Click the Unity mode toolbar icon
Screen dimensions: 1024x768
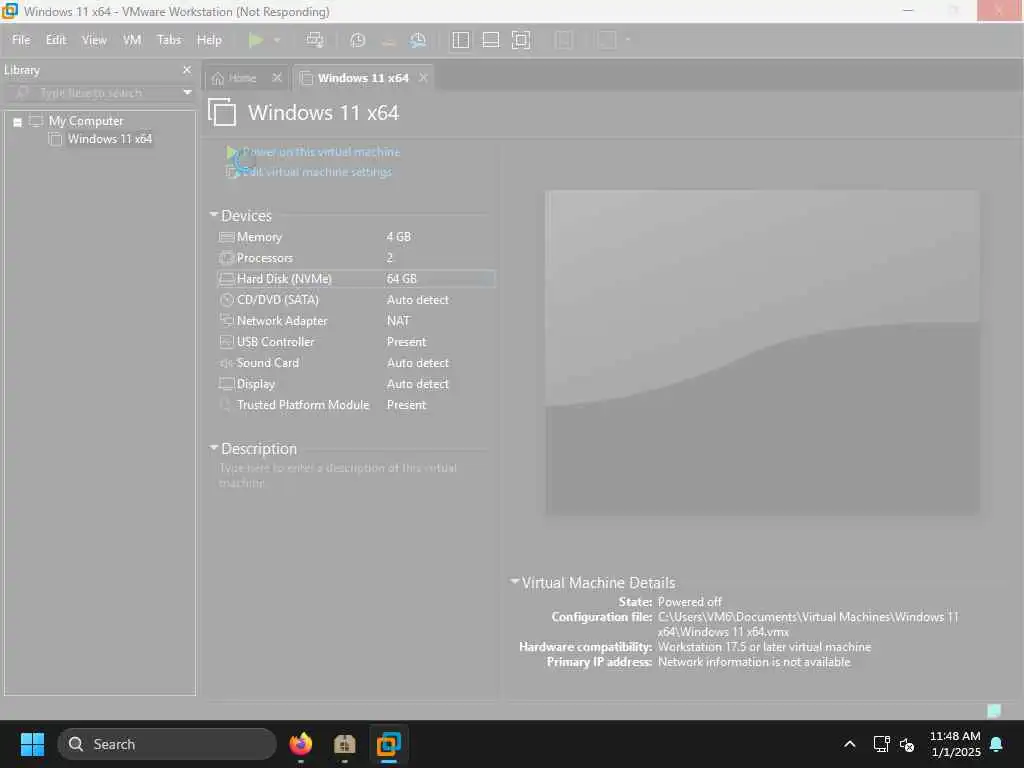coord(564,40)
